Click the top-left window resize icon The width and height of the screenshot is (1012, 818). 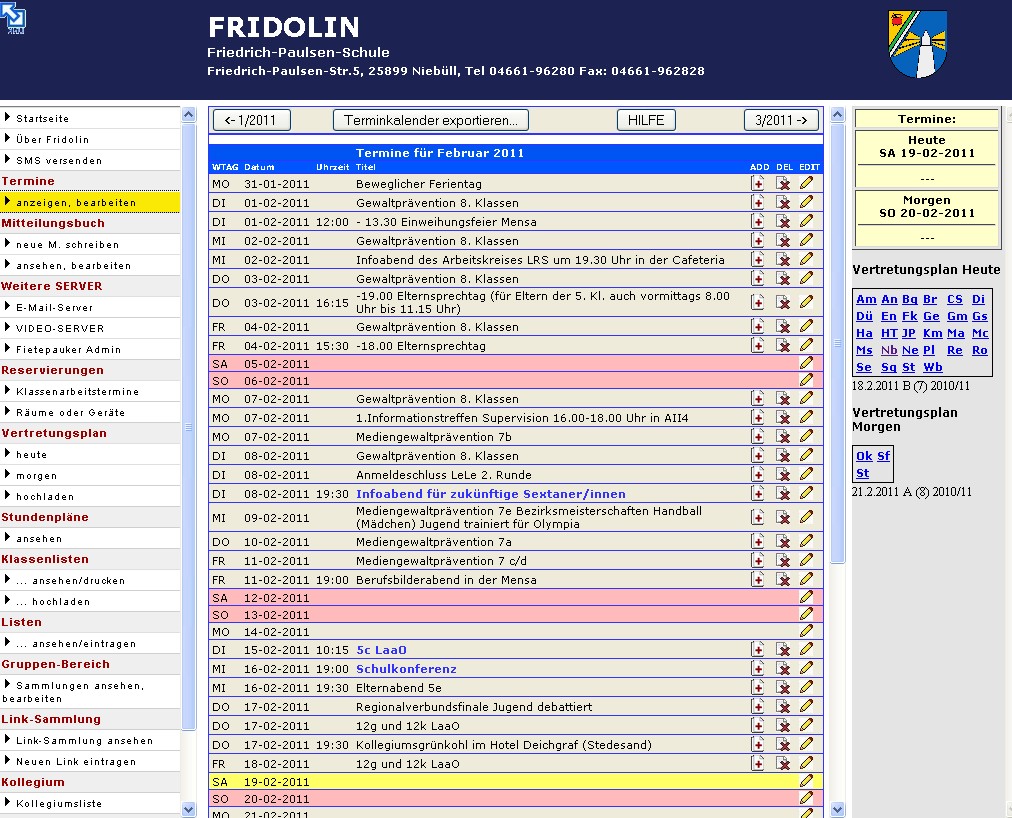(15, 19)
